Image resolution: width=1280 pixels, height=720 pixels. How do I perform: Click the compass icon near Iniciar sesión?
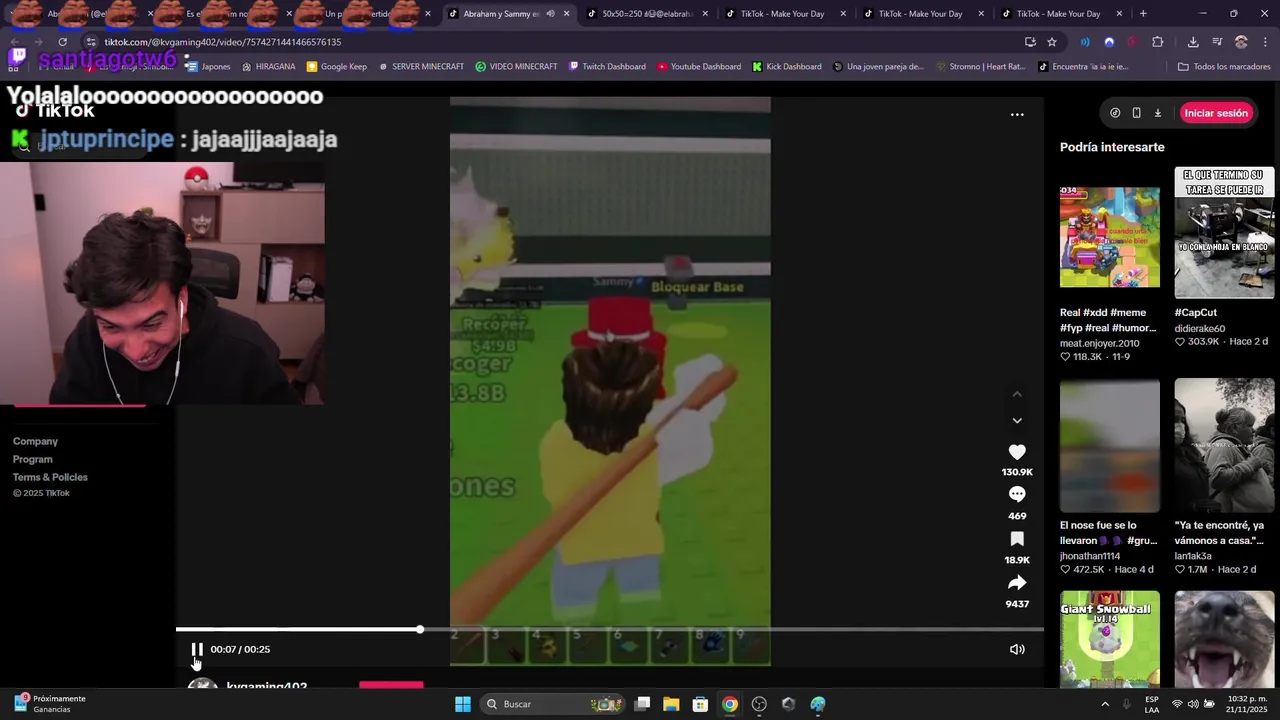1115,113
